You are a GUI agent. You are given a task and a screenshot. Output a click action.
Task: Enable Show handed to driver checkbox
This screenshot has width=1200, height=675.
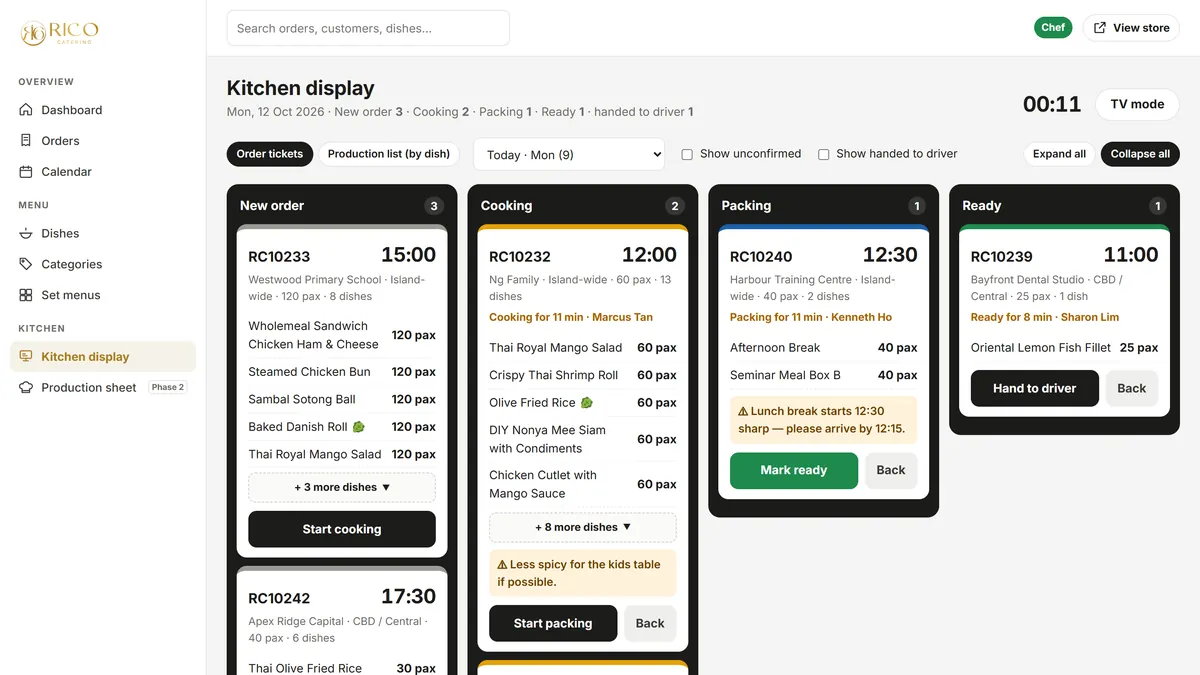click(824, 154)
